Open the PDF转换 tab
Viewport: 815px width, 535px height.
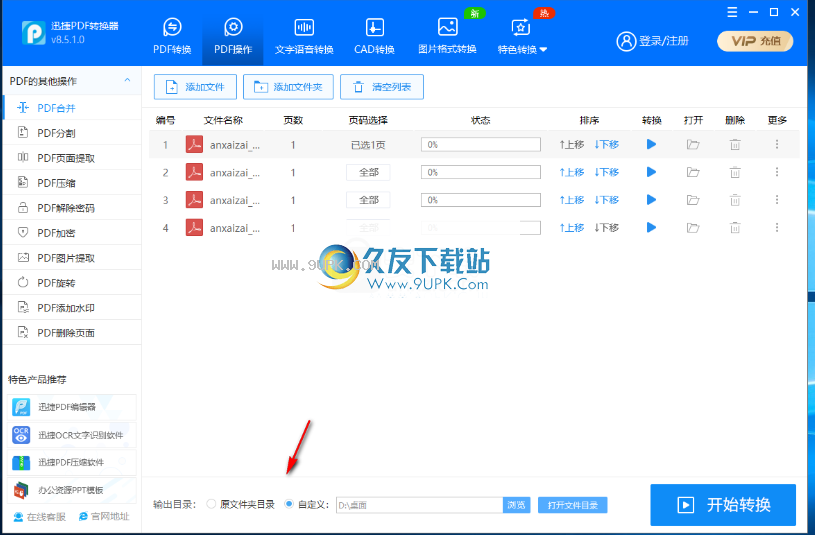pos(172,36)
